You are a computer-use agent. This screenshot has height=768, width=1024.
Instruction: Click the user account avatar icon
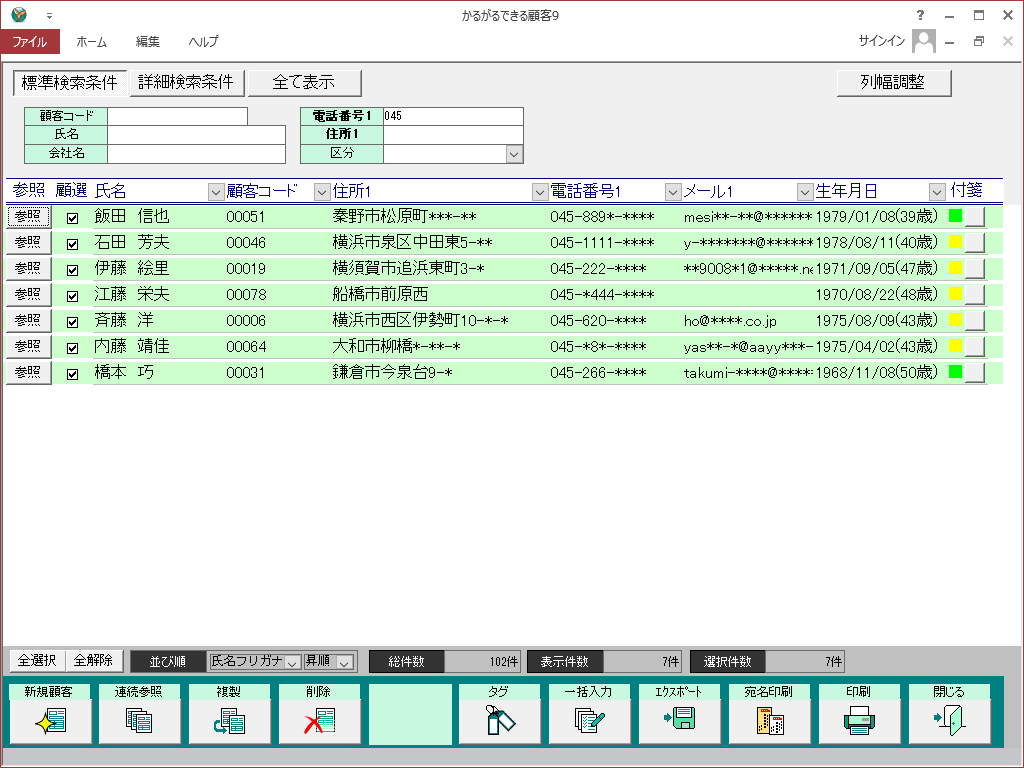[923, 41]
